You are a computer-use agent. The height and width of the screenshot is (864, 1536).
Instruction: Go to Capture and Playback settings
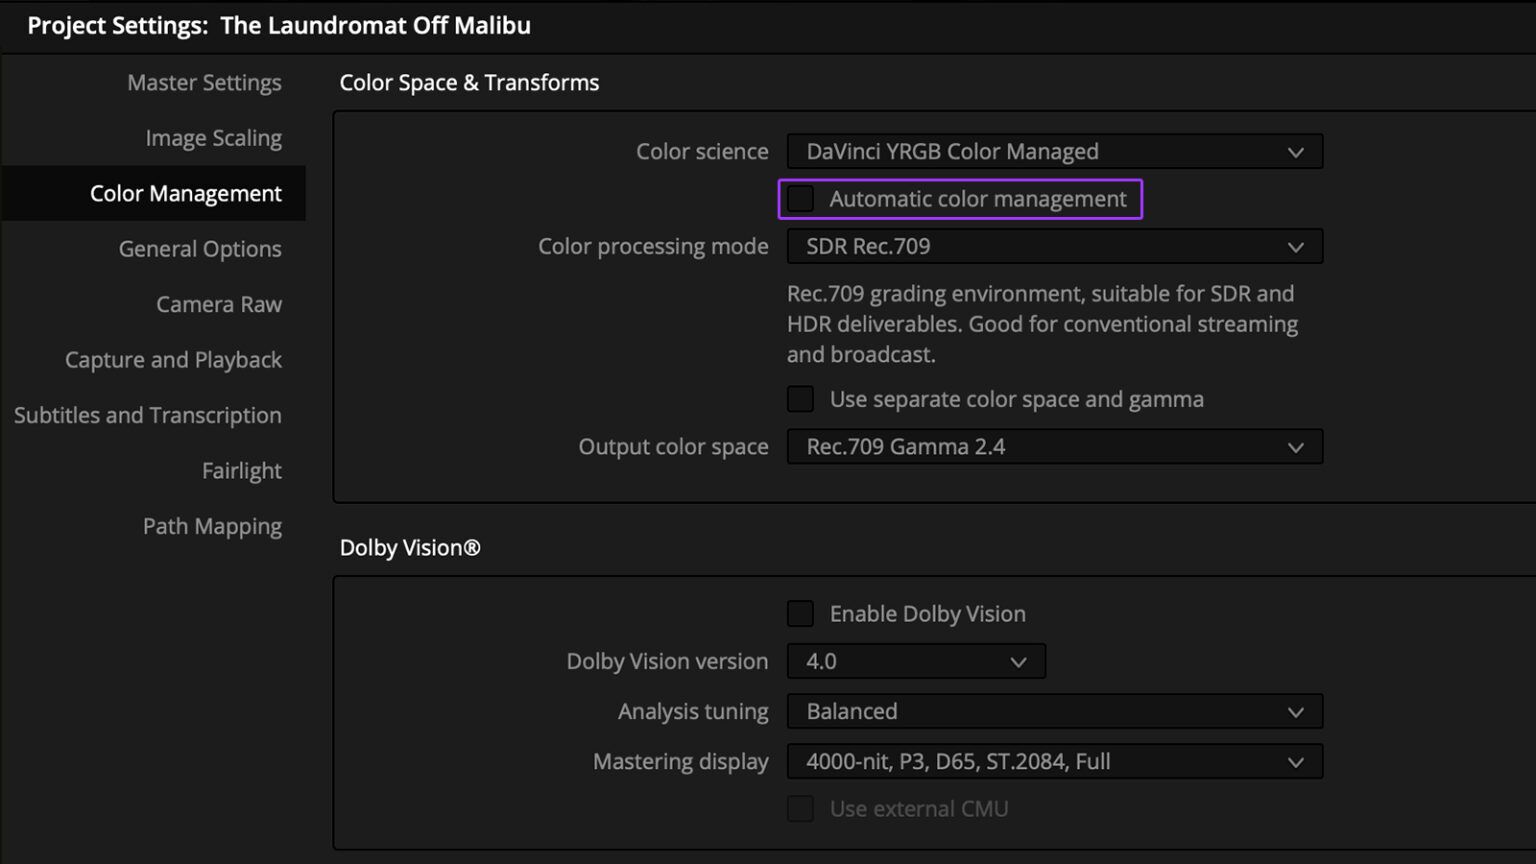[172, 359]
